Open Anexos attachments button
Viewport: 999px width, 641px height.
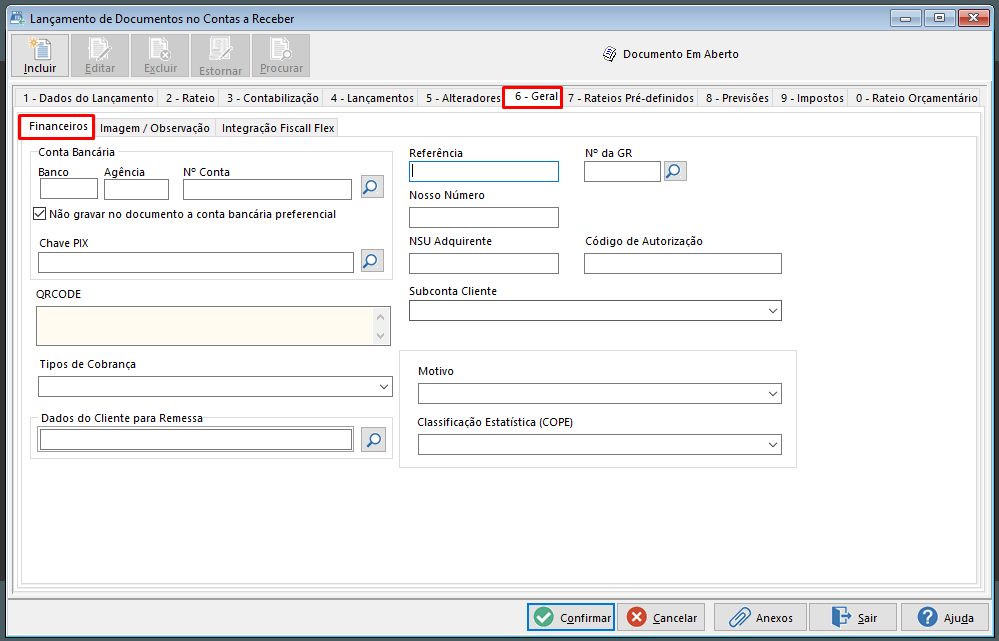click(x=760, y=617)
